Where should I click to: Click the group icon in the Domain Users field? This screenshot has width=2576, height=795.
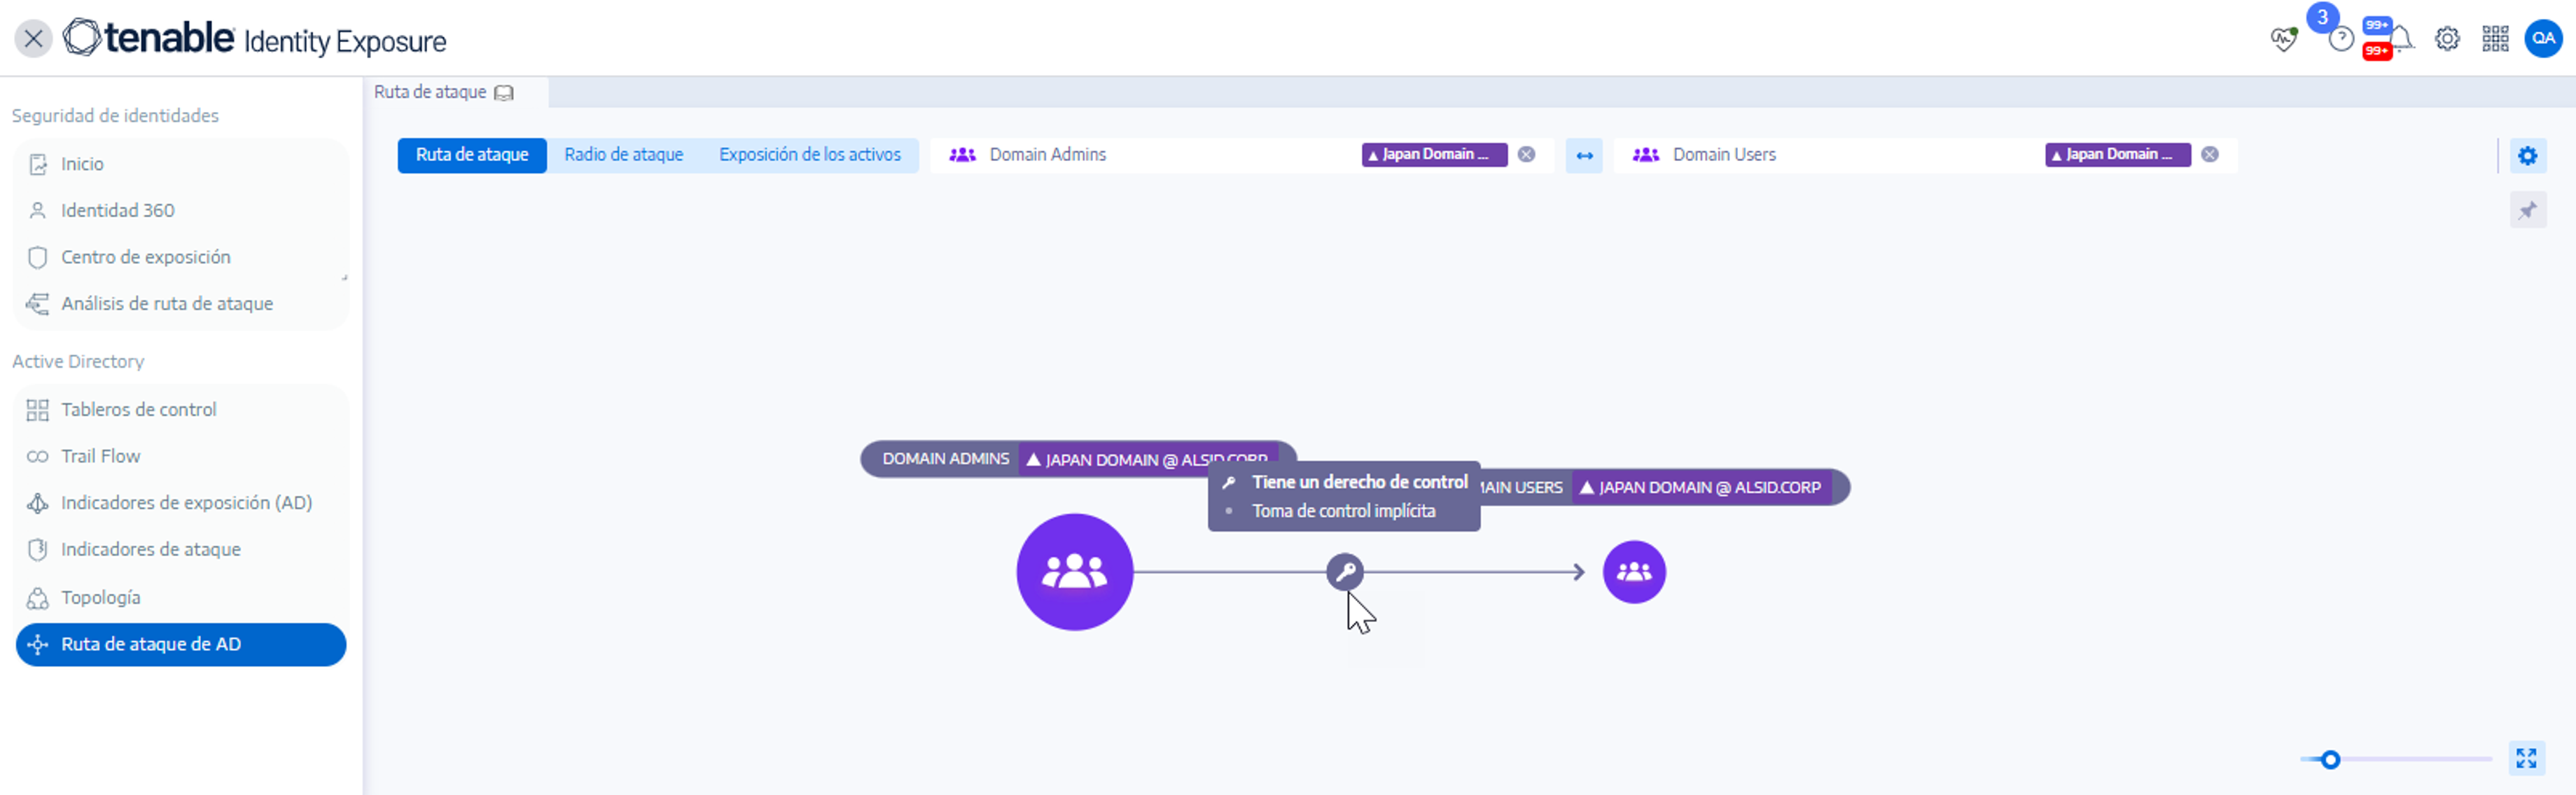click(x=1646, y=155)
